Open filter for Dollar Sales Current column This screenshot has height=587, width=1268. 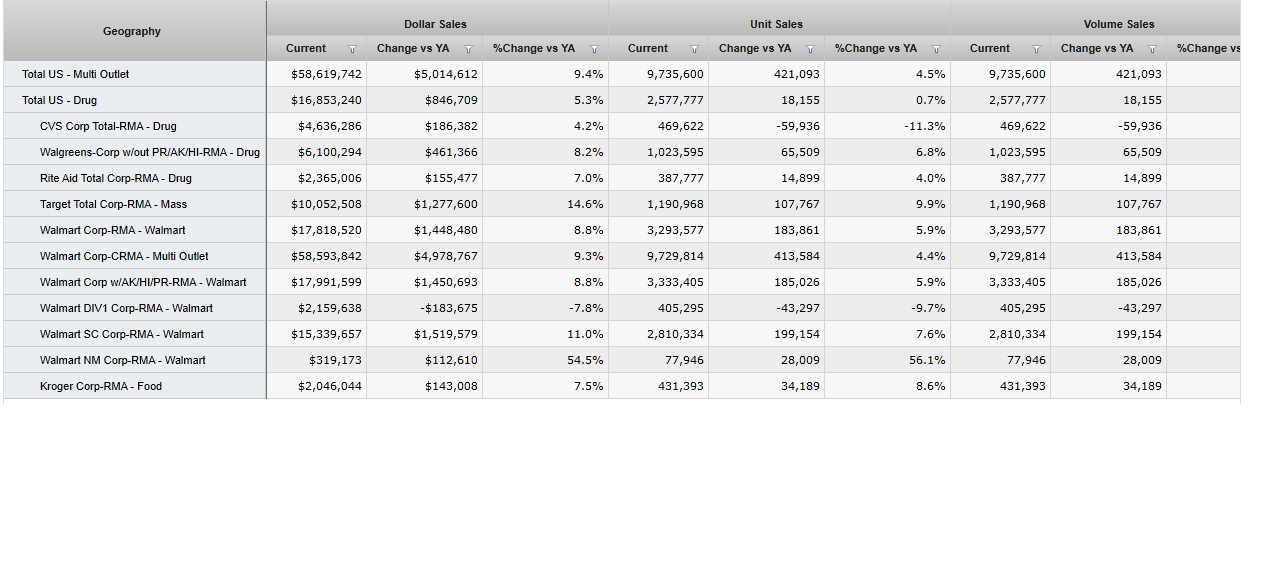[x=351, y=49]
